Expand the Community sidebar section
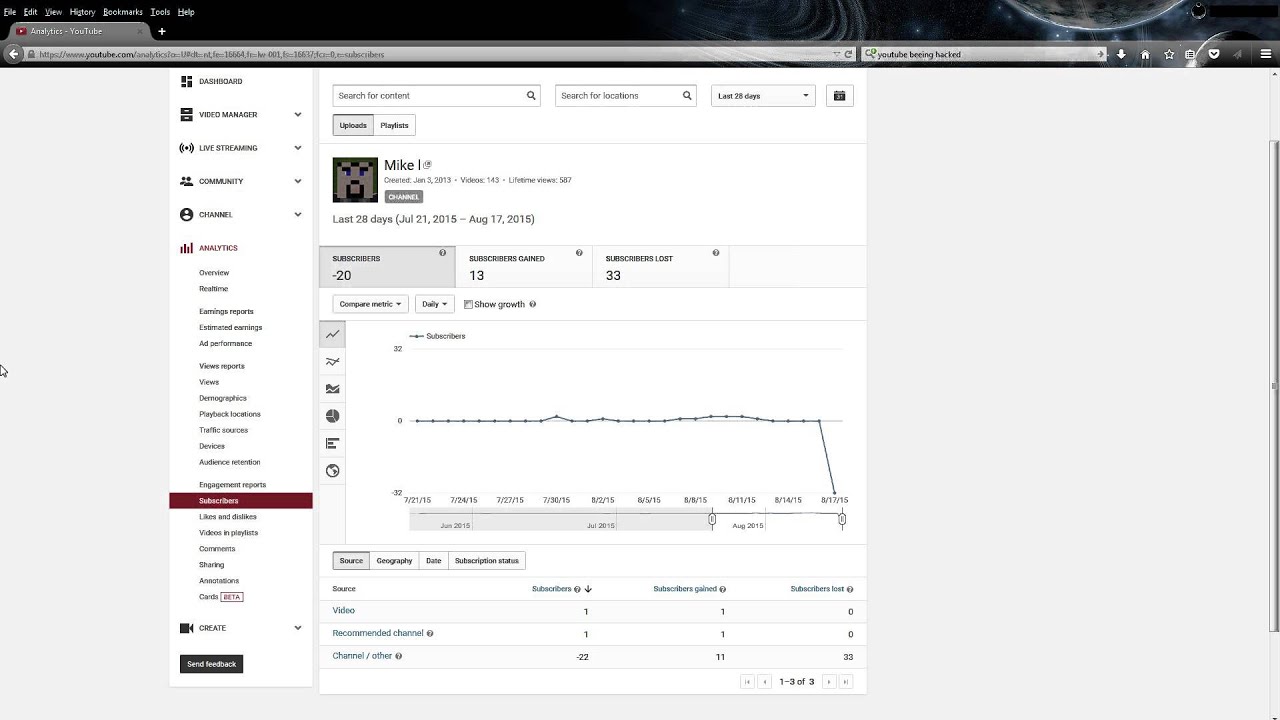The width and height of the screenshot is (1280, 720). [298, 181]
